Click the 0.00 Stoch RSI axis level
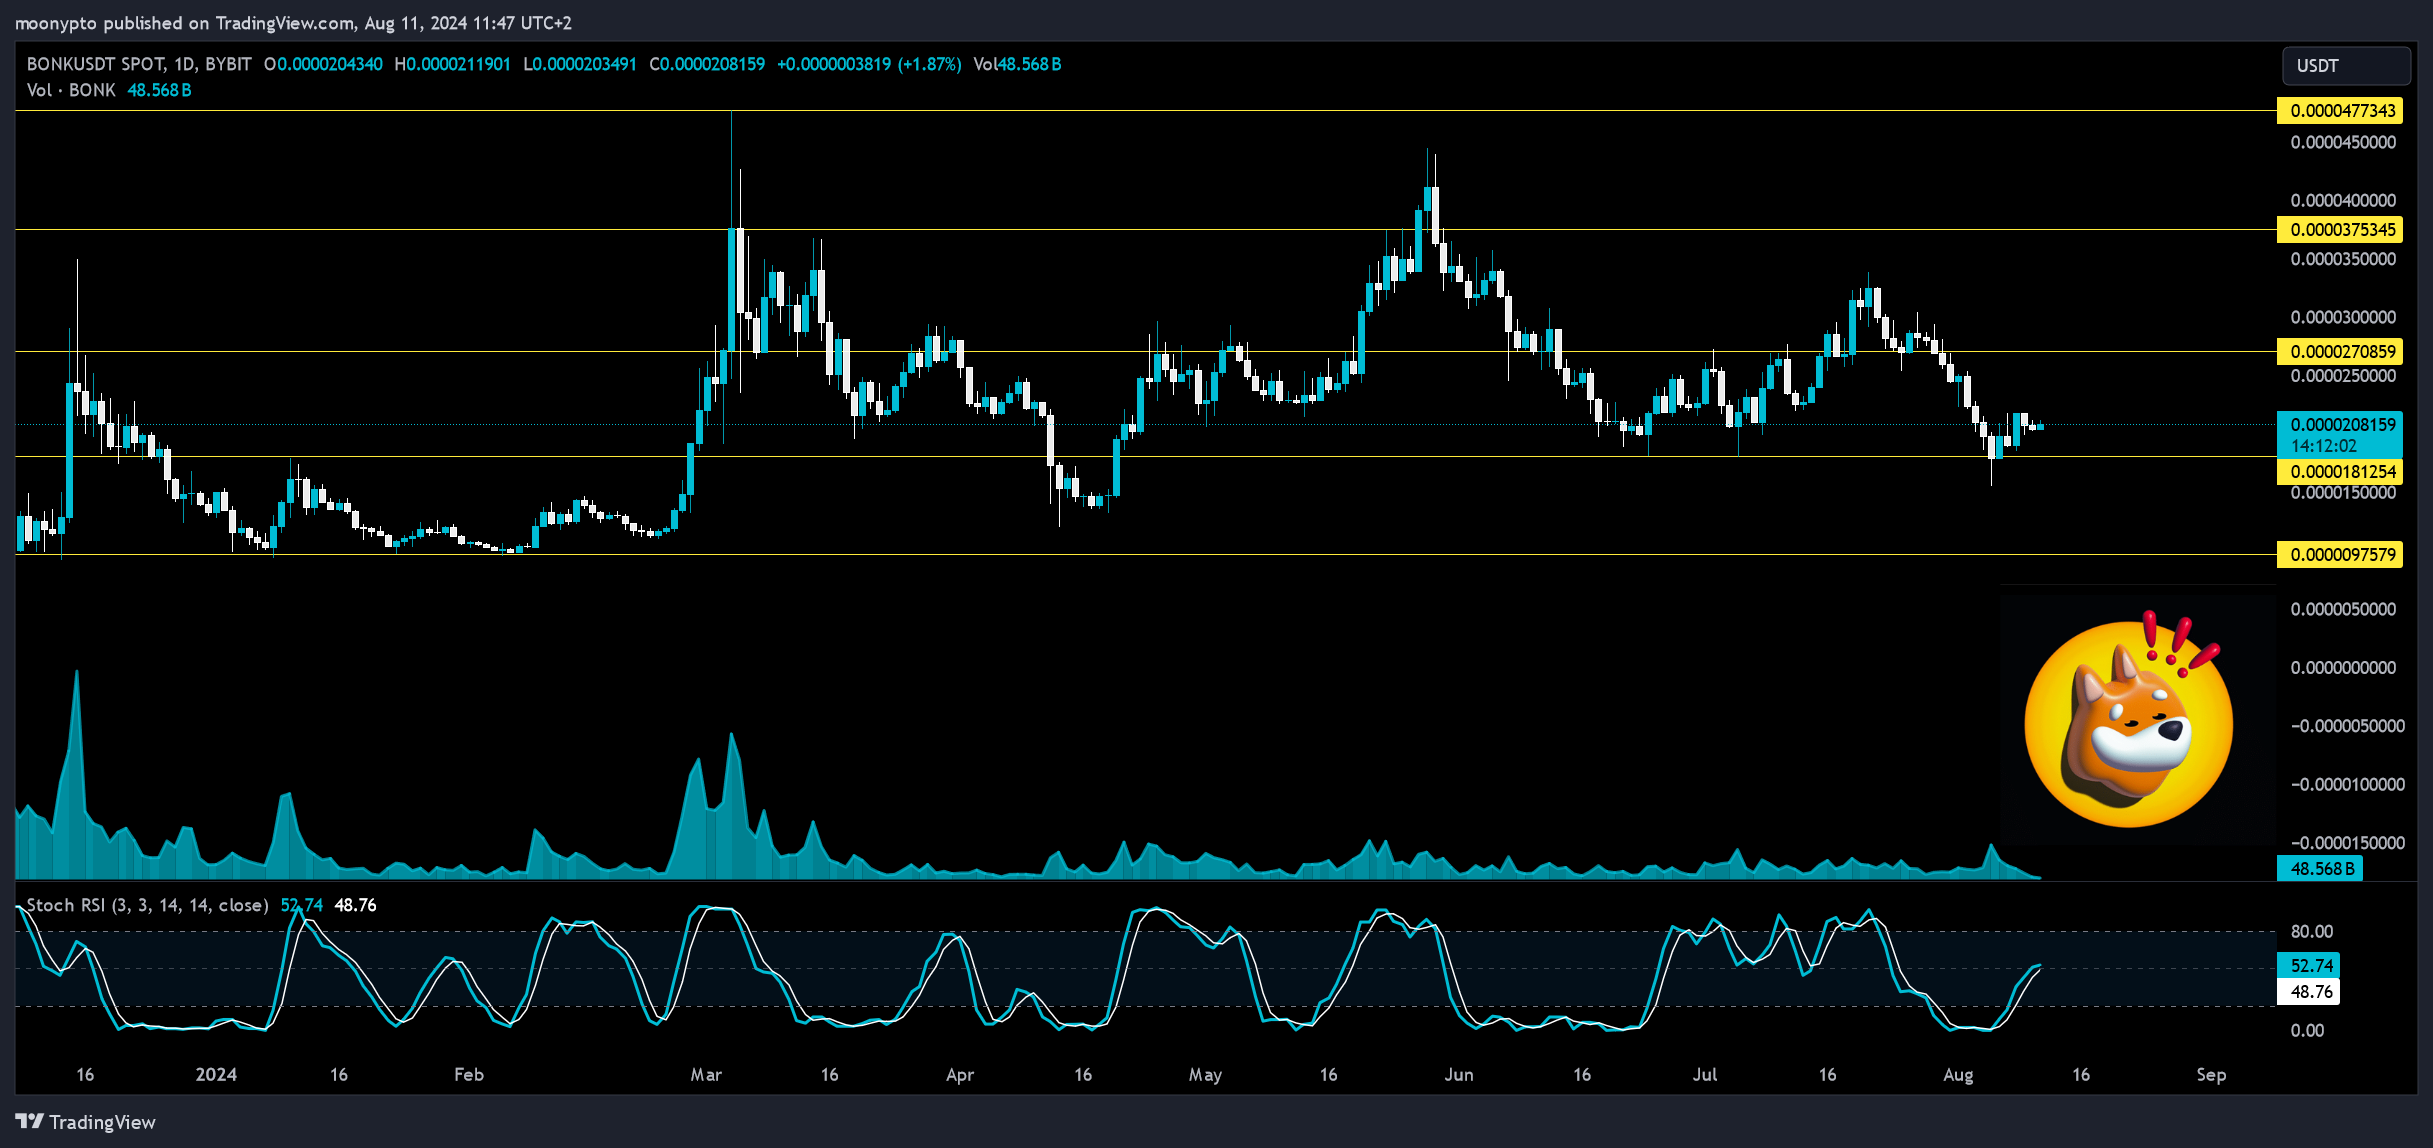Screen dimensions: 2433x1148 [2307, 1031]
